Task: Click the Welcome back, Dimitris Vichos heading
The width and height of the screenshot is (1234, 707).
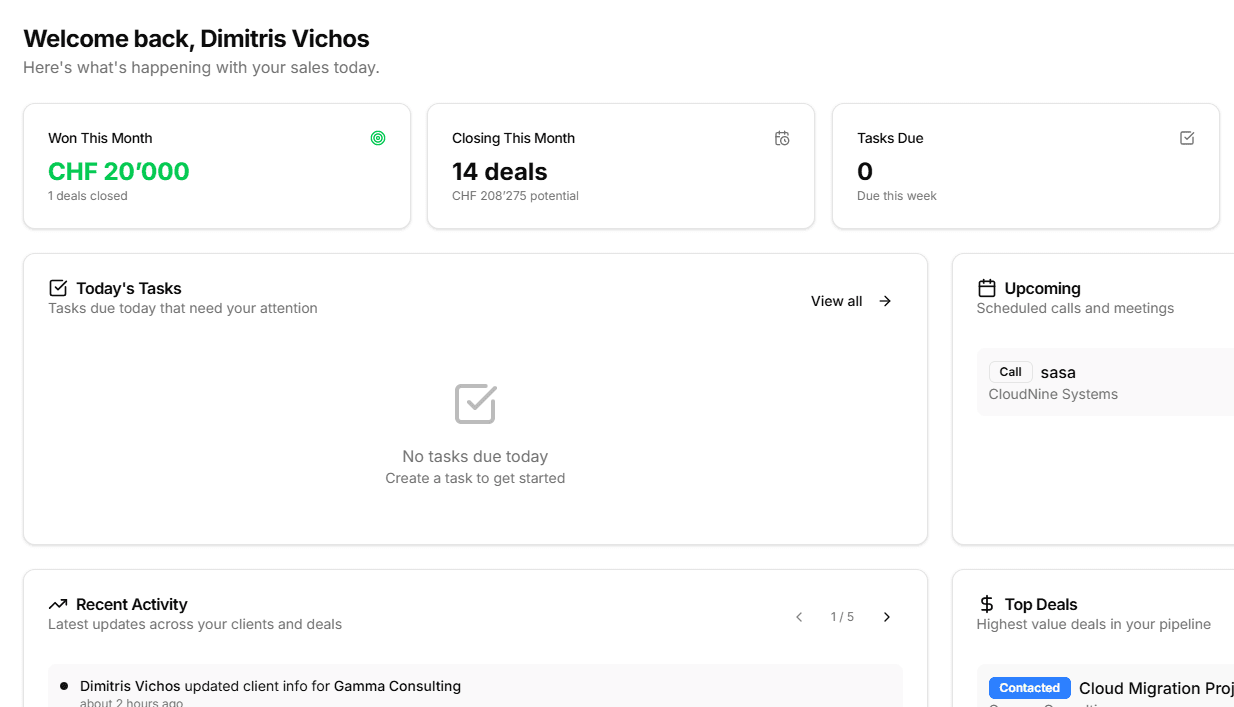Action: pos(196,38)
